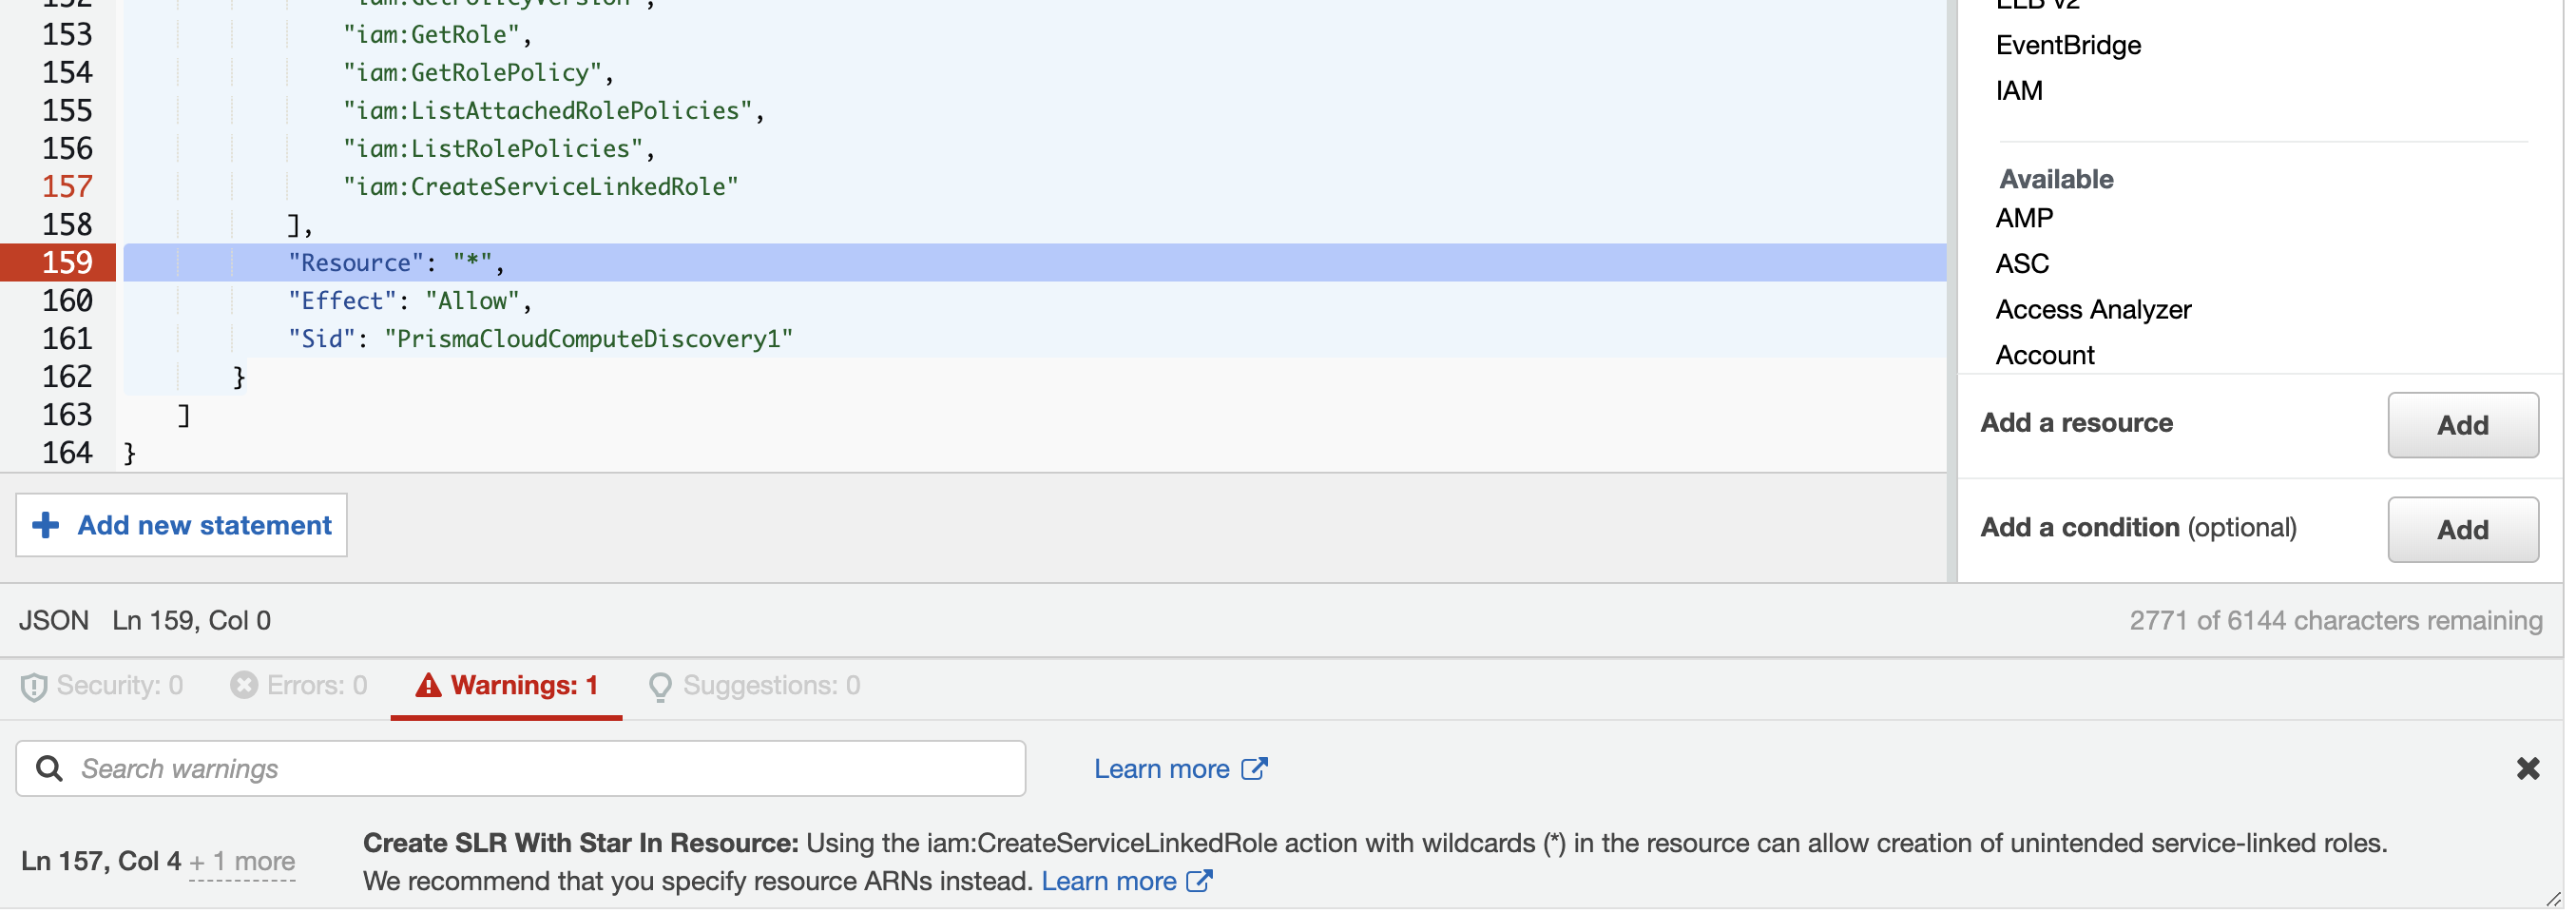Viewport: 2576px width, 913px height.
Task: Select Access Analyzer from Available services
Action: [2095, 310]
